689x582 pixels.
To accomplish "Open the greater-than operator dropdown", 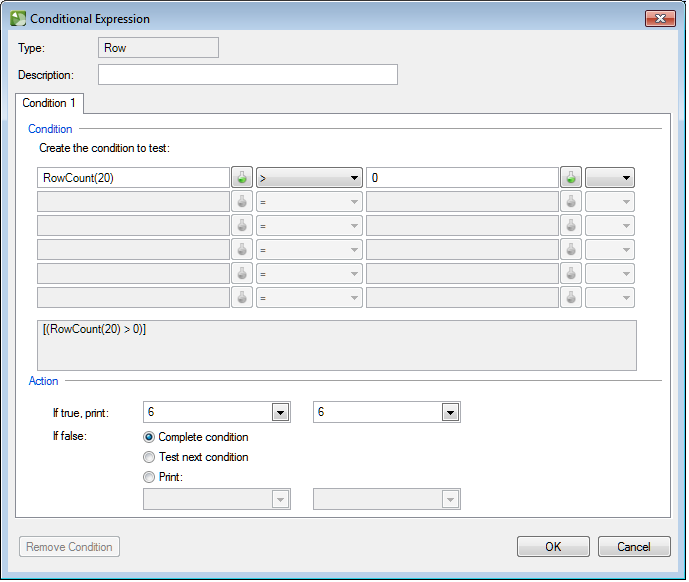I will click(x=309, y=178).
